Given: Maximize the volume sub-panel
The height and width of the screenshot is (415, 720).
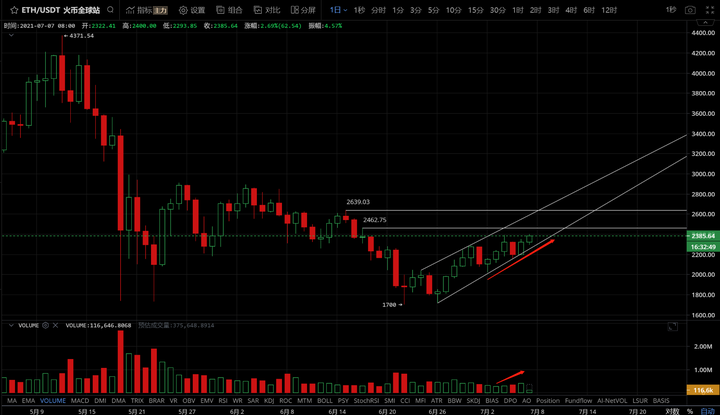Looking at the screenshot, I should [672, 326].
